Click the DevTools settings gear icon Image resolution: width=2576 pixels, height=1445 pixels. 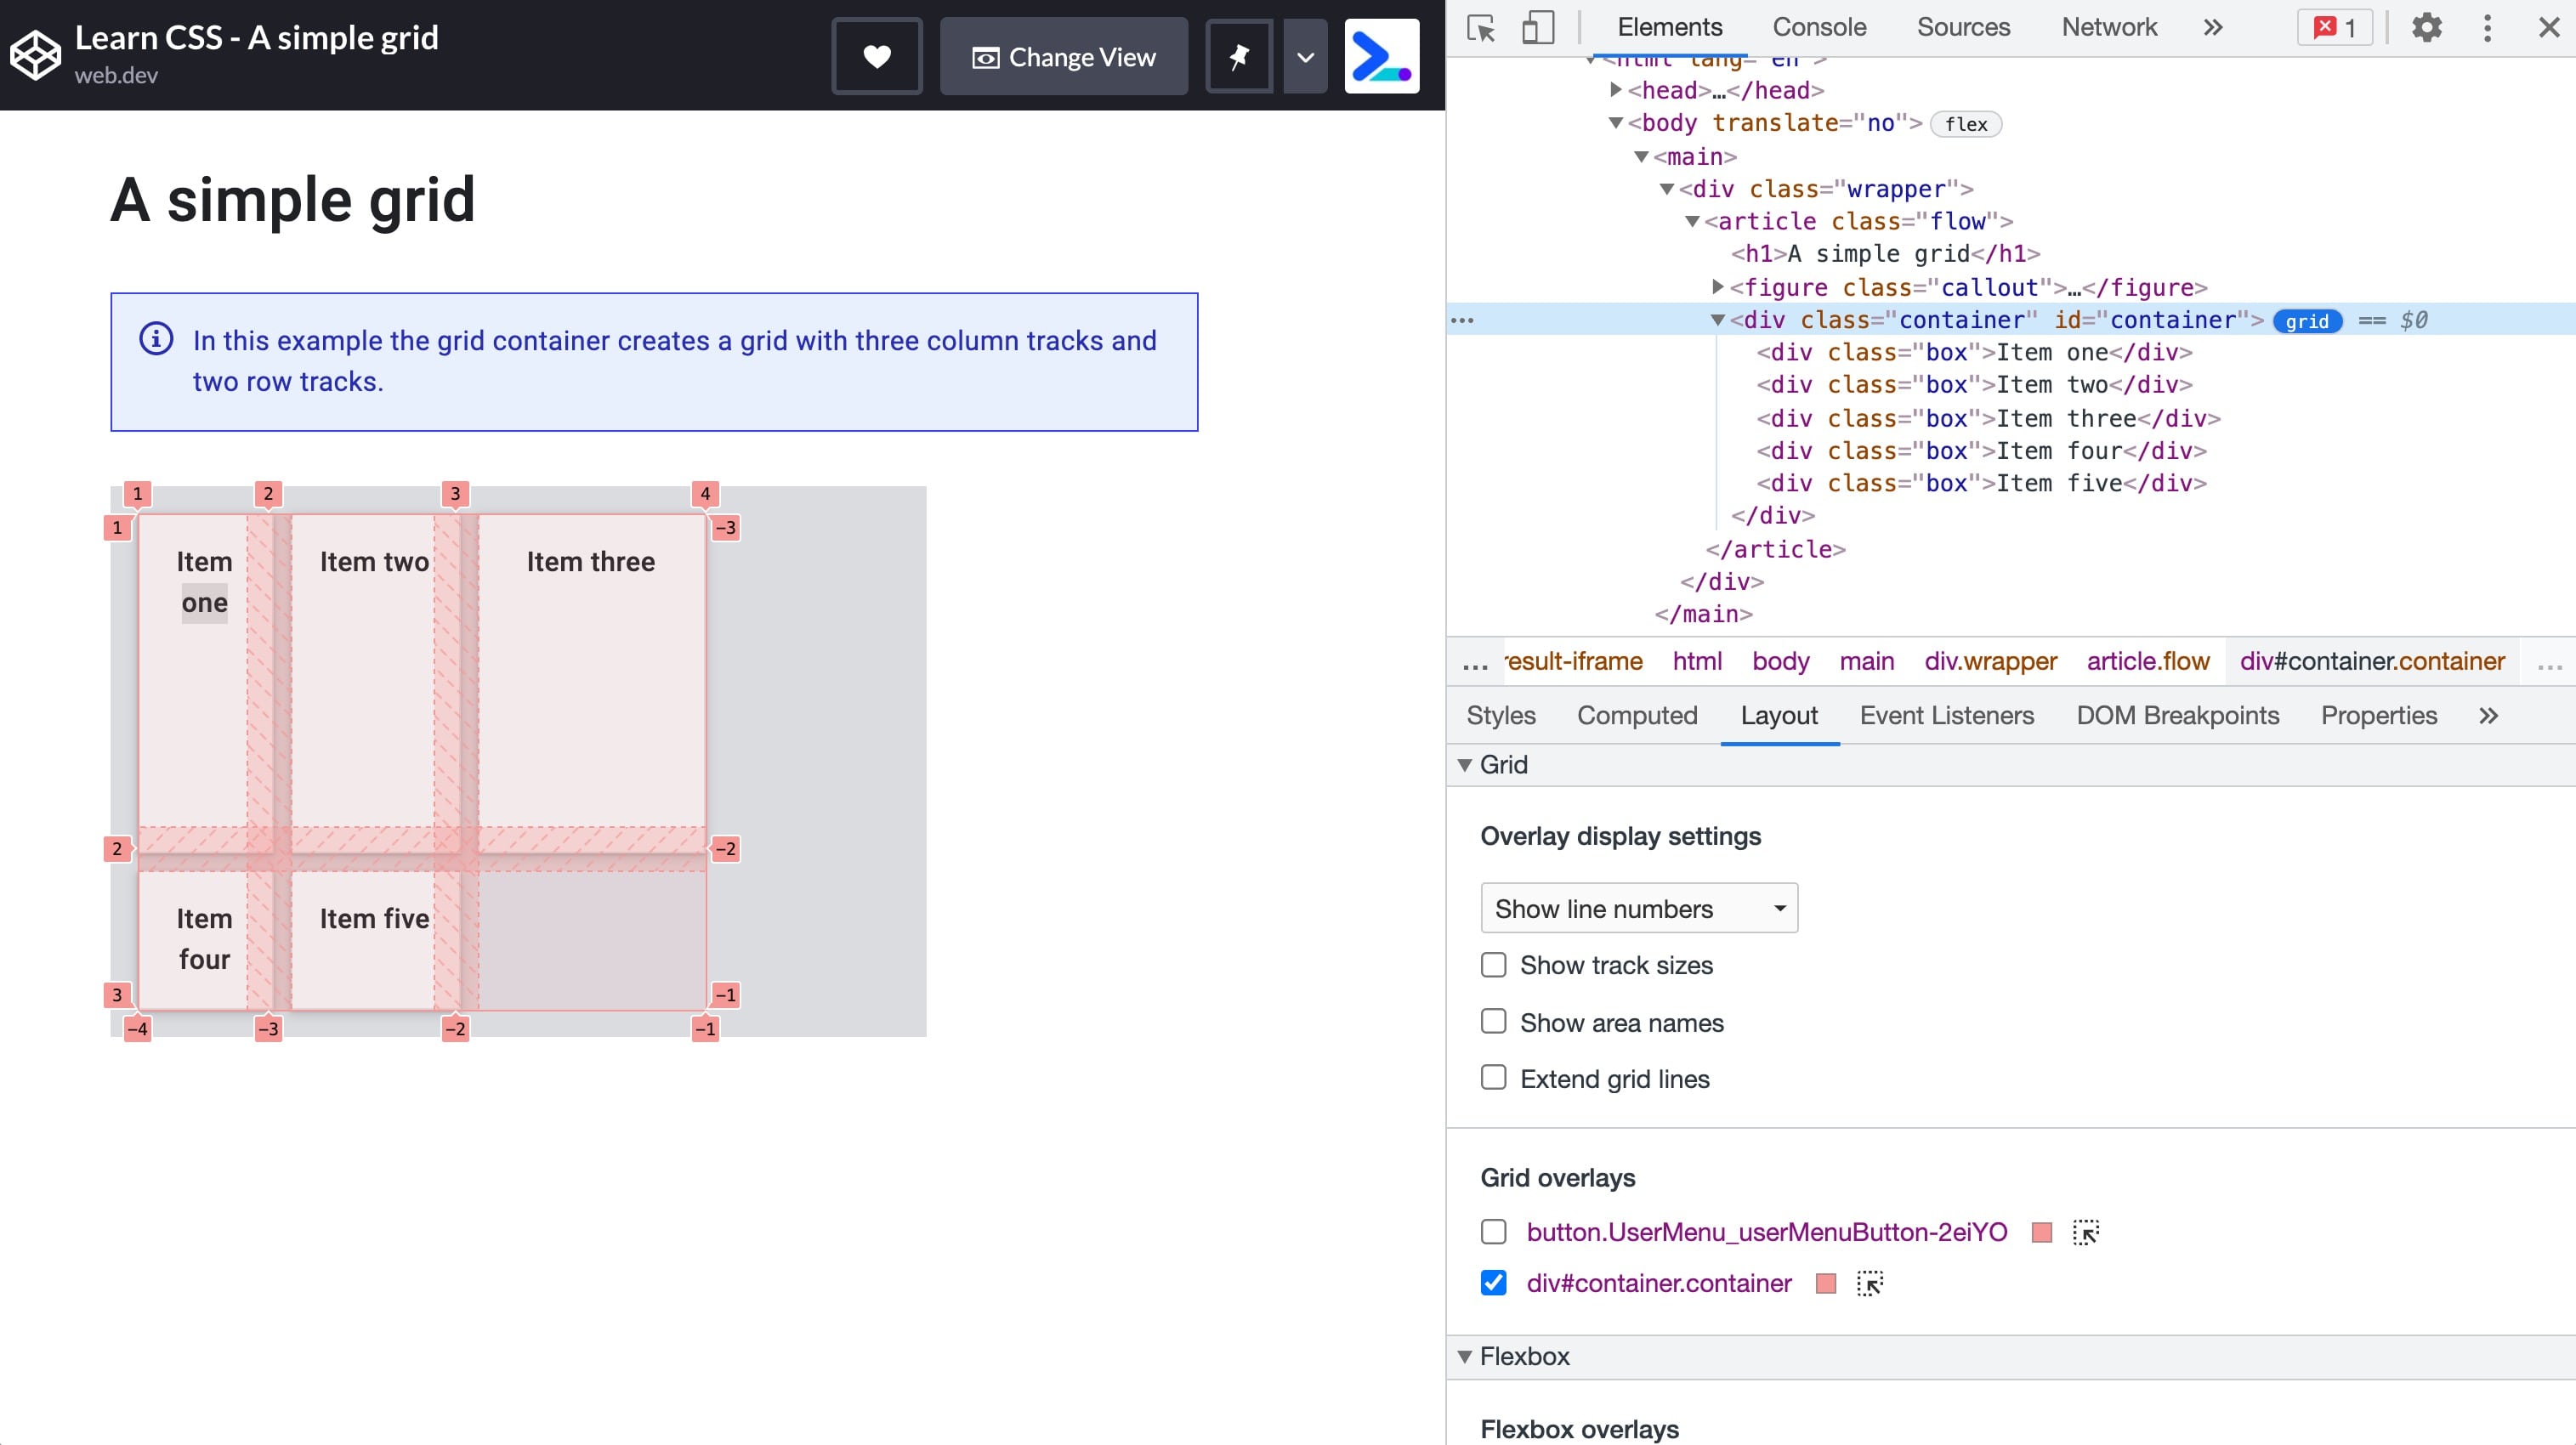2426,26
